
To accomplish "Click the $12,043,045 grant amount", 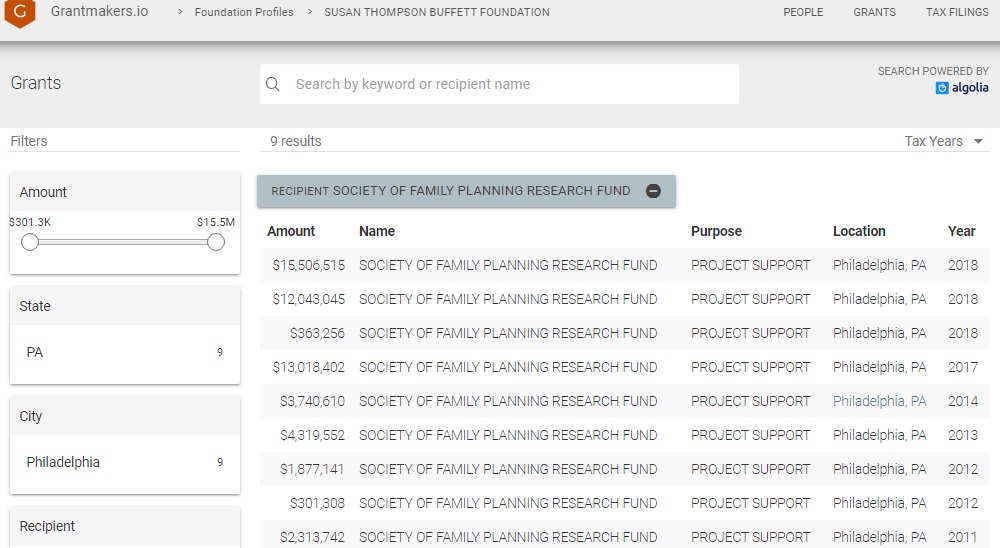I will [309, 299].
